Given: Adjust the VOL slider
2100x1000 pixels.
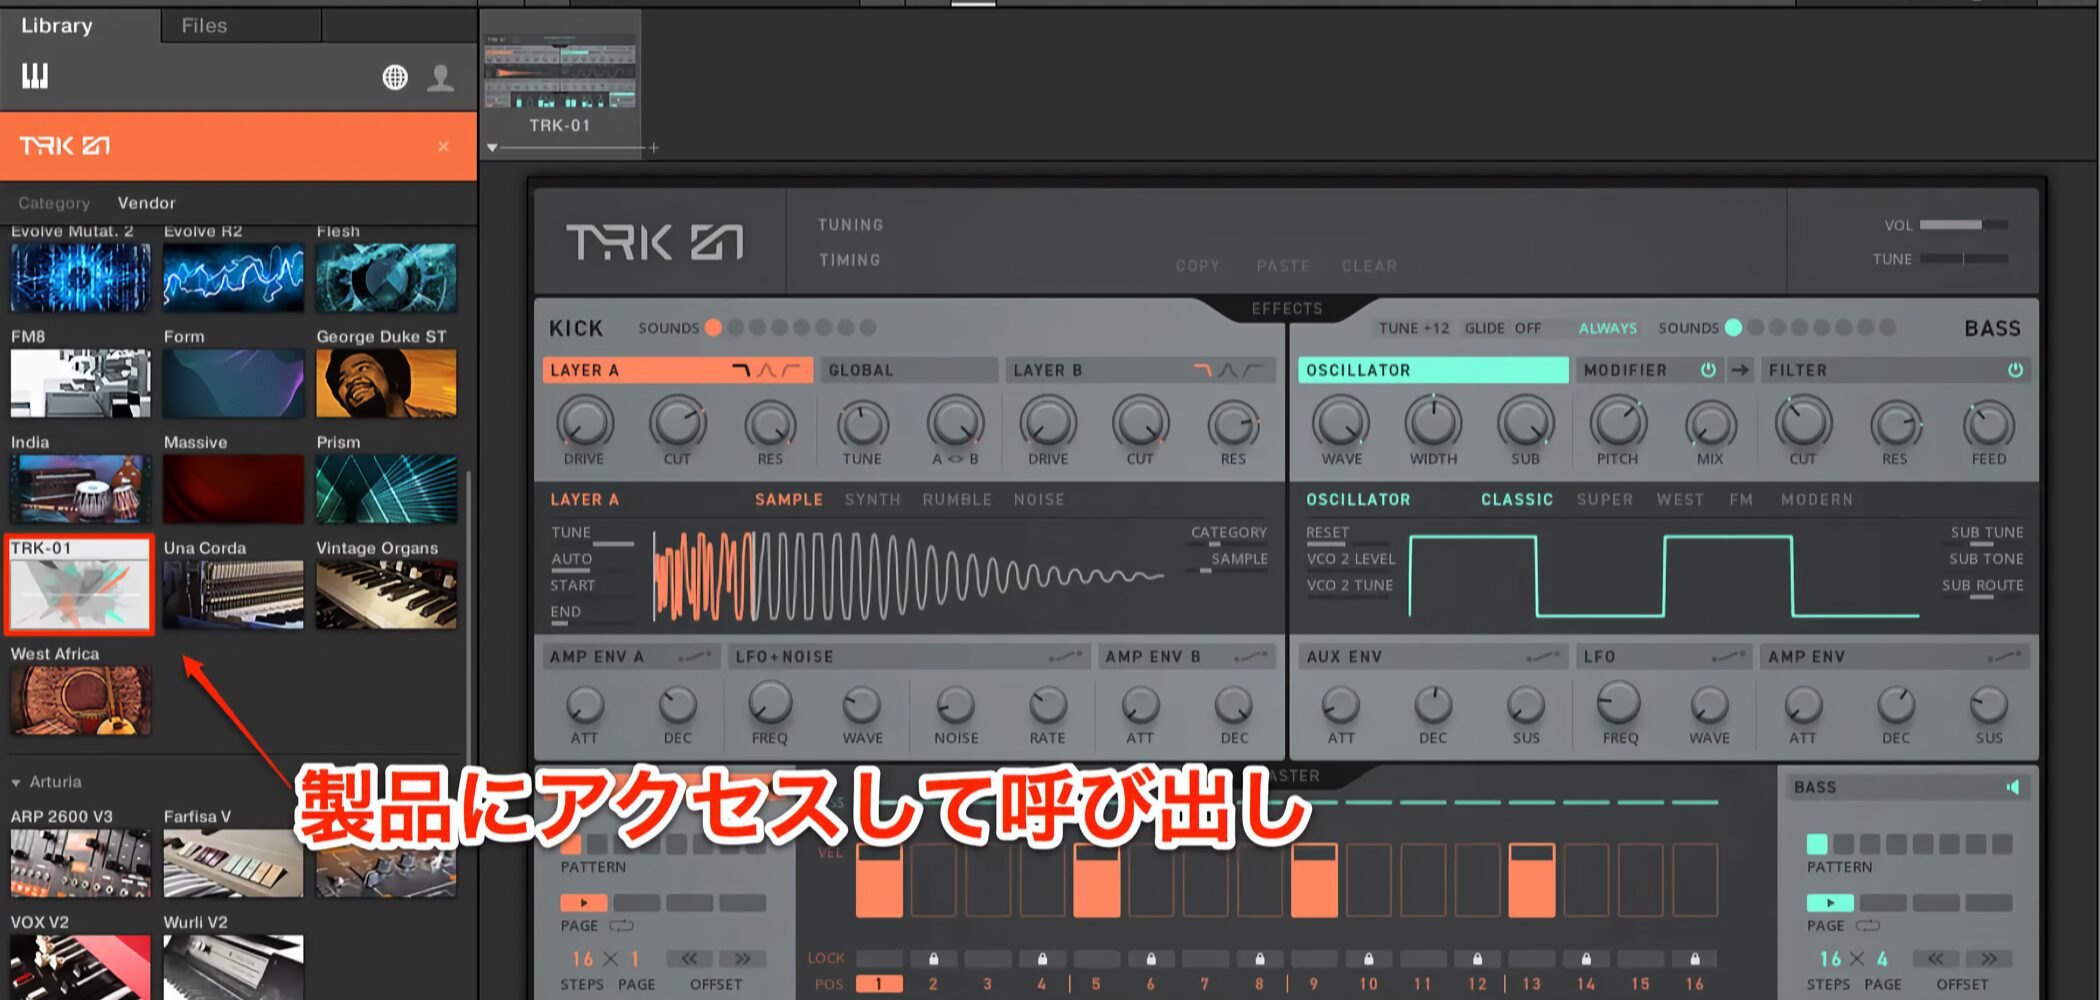Looking at the screenshot, I should 1964,225.
